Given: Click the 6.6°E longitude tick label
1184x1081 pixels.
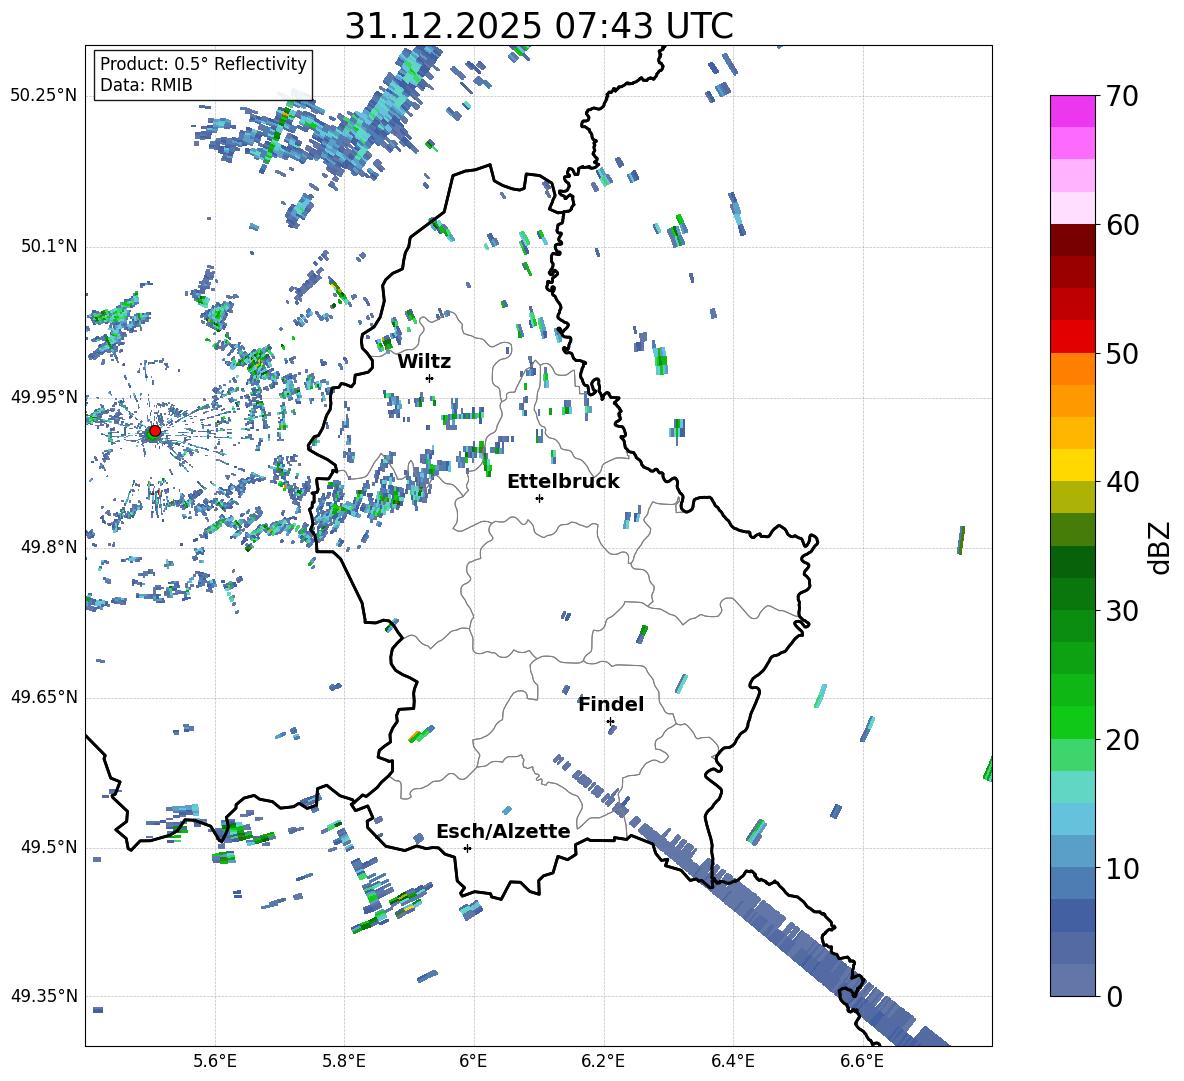Looking at the screenshot, I should (862, 1061).
